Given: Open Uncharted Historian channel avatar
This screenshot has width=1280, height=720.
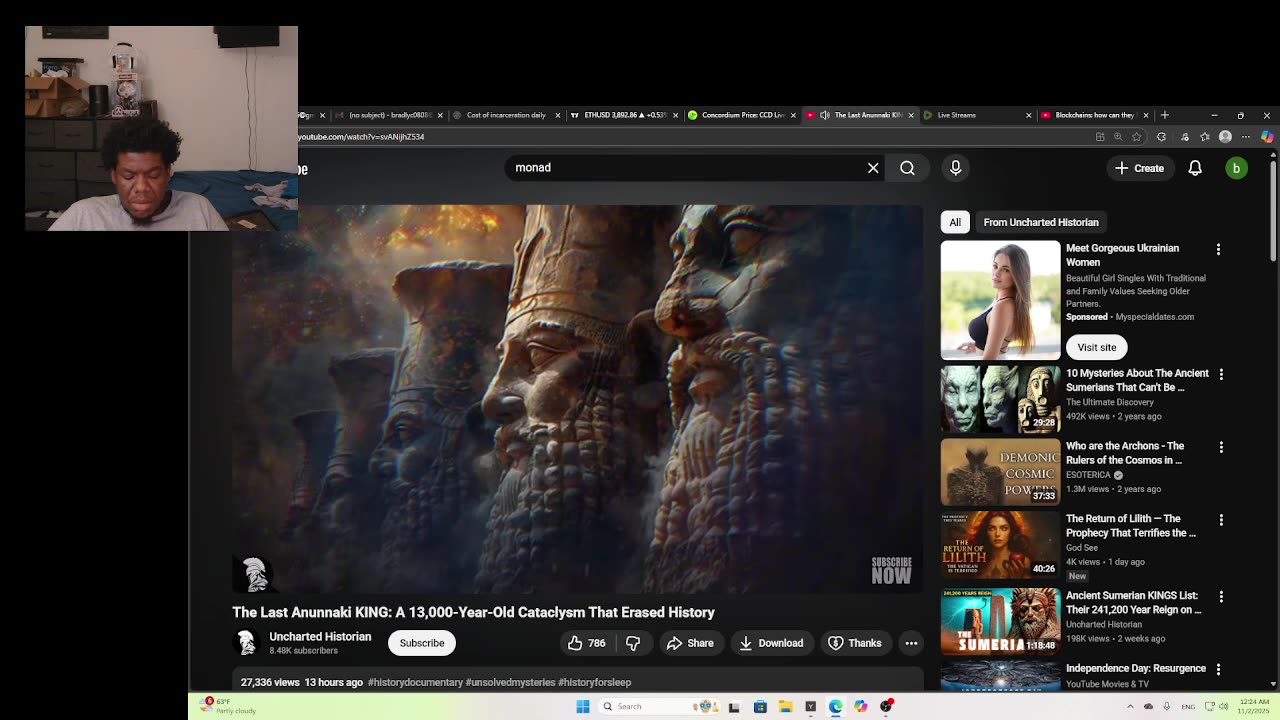Looking at the screenshot, I should pyautogui.click(x=246, y=643).
